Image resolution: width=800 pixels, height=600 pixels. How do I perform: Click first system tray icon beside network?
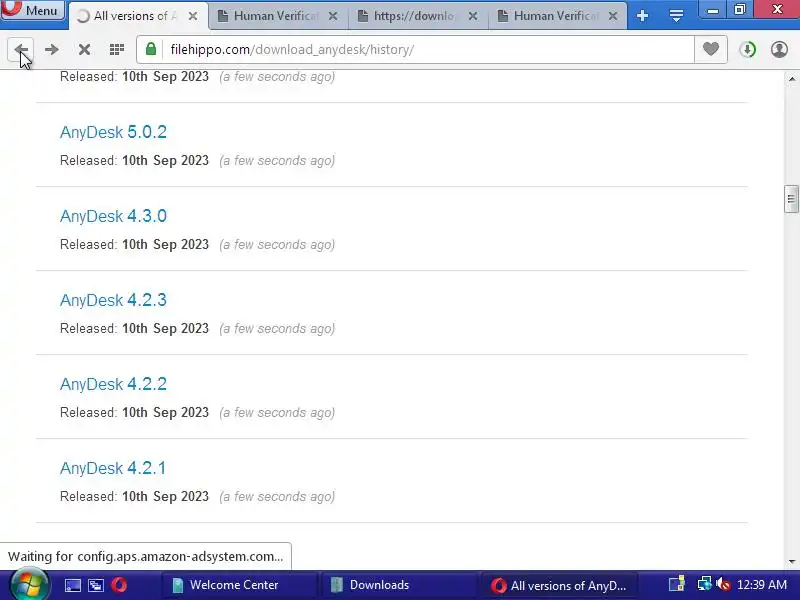click(x=677, y=585)
